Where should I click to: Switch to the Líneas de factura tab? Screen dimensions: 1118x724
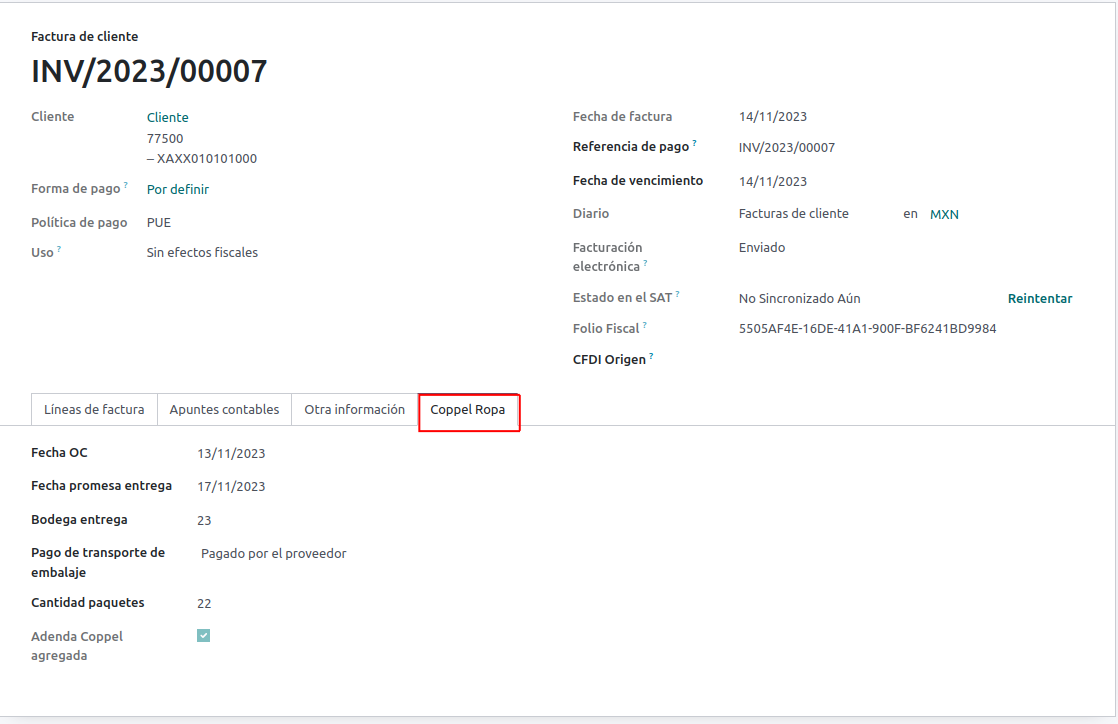point(94,409)
